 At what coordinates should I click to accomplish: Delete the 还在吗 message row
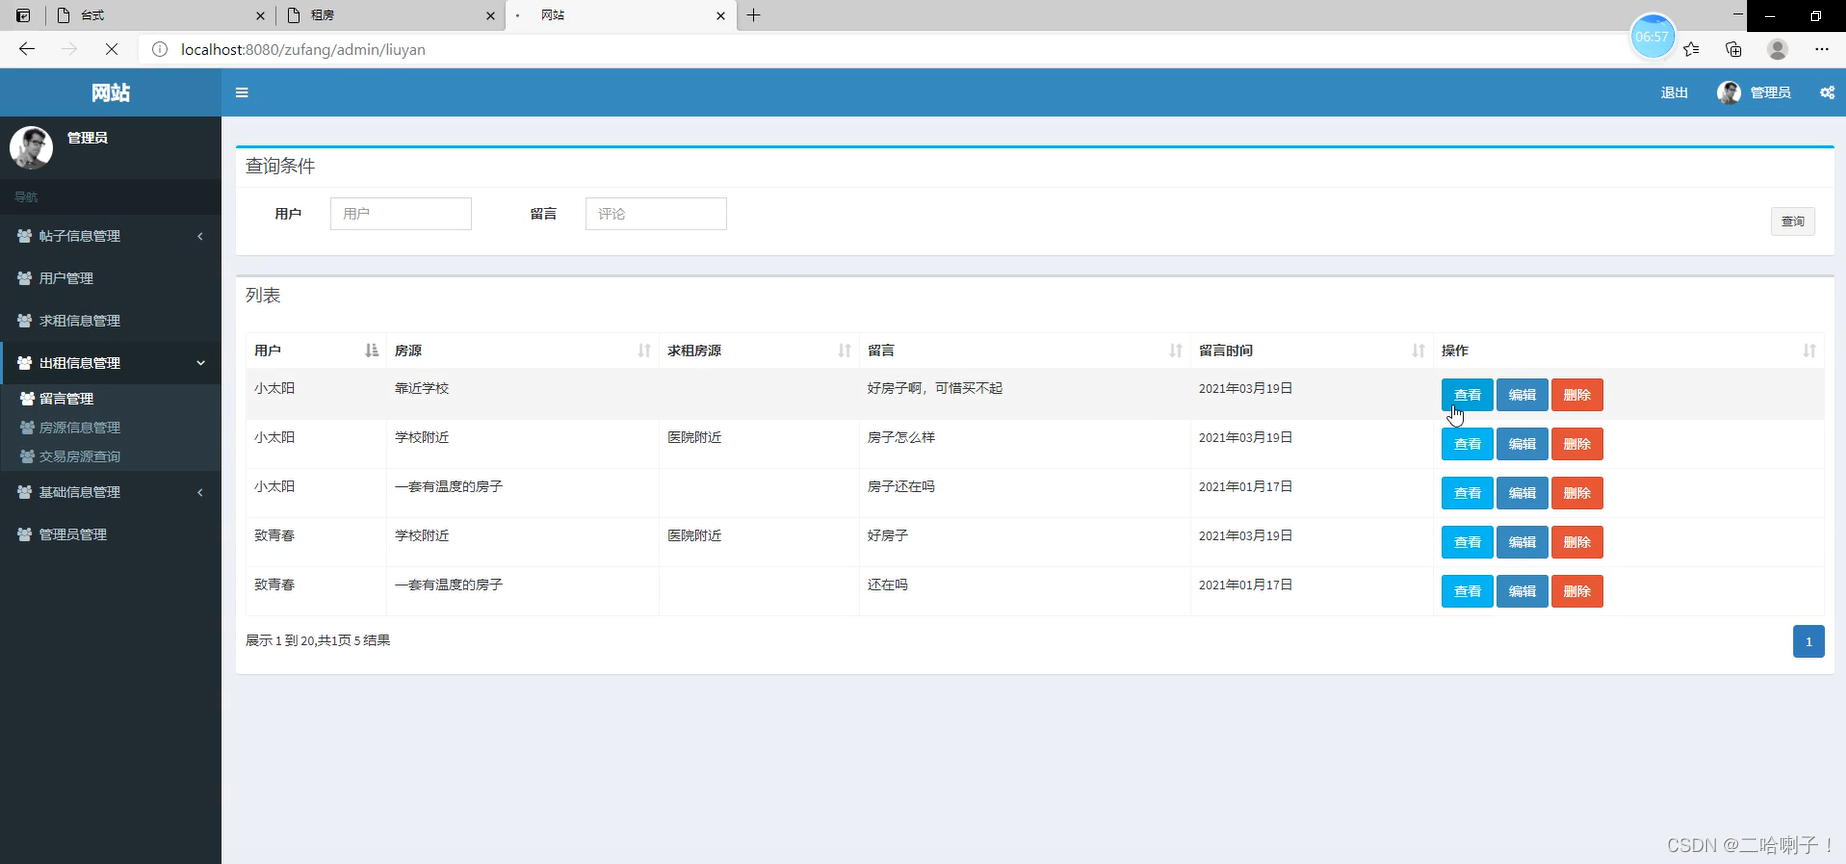1577,591
